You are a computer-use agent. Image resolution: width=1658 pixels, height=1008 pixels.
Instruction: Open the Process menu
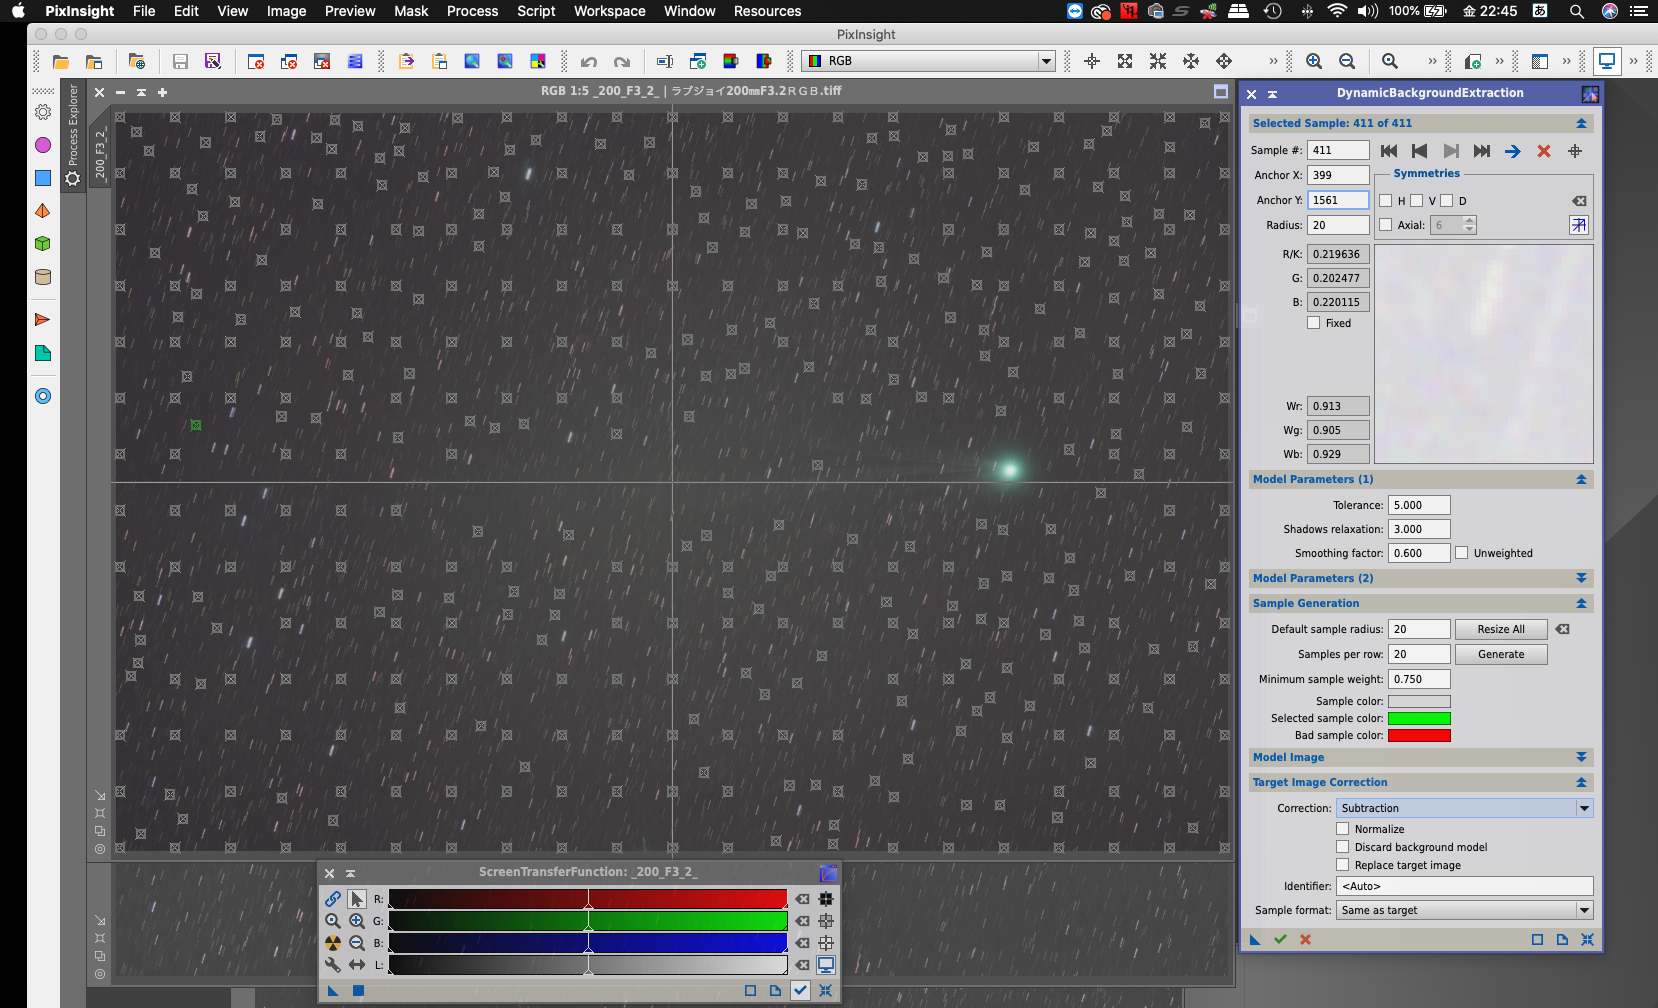point(472,11)
